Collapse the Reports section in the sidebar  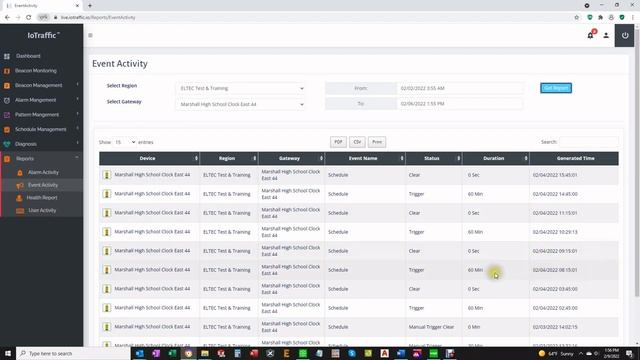(41, 158)
